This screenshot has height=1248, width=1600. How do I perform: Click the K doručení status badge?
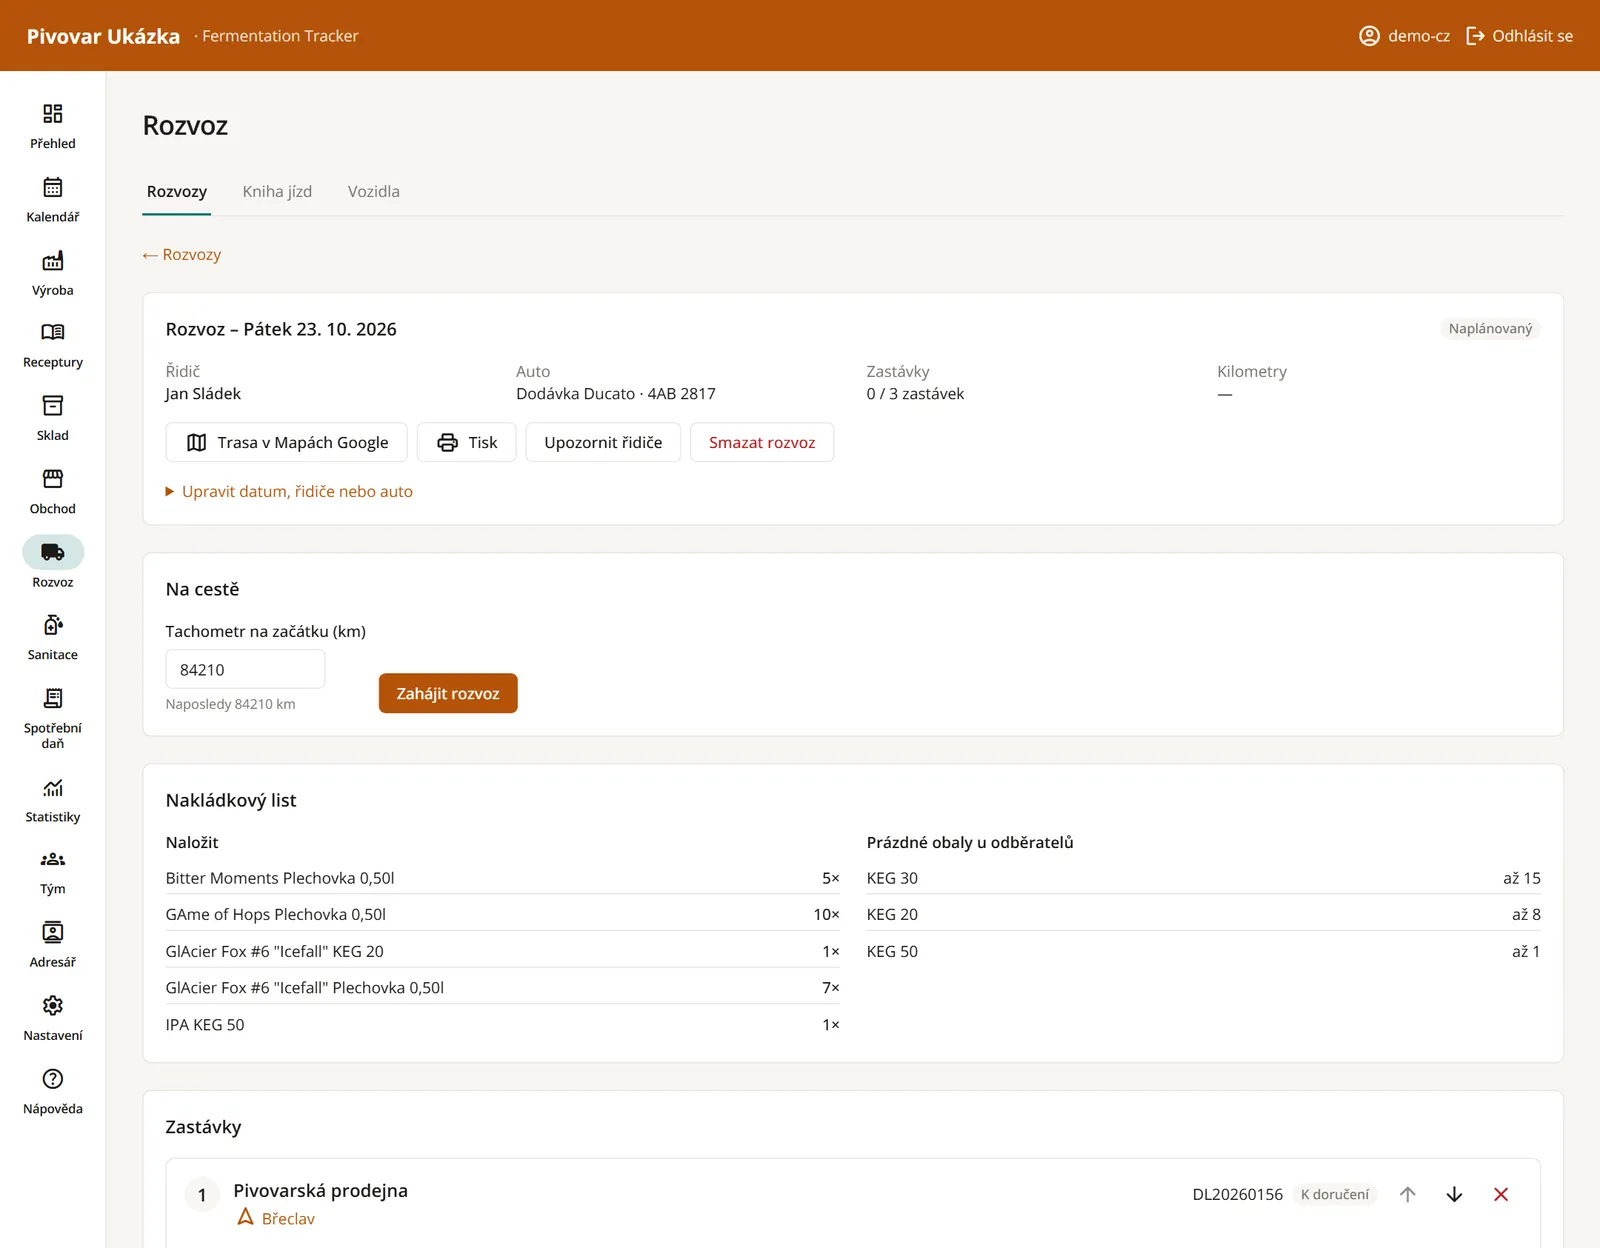point(1335,1194)
